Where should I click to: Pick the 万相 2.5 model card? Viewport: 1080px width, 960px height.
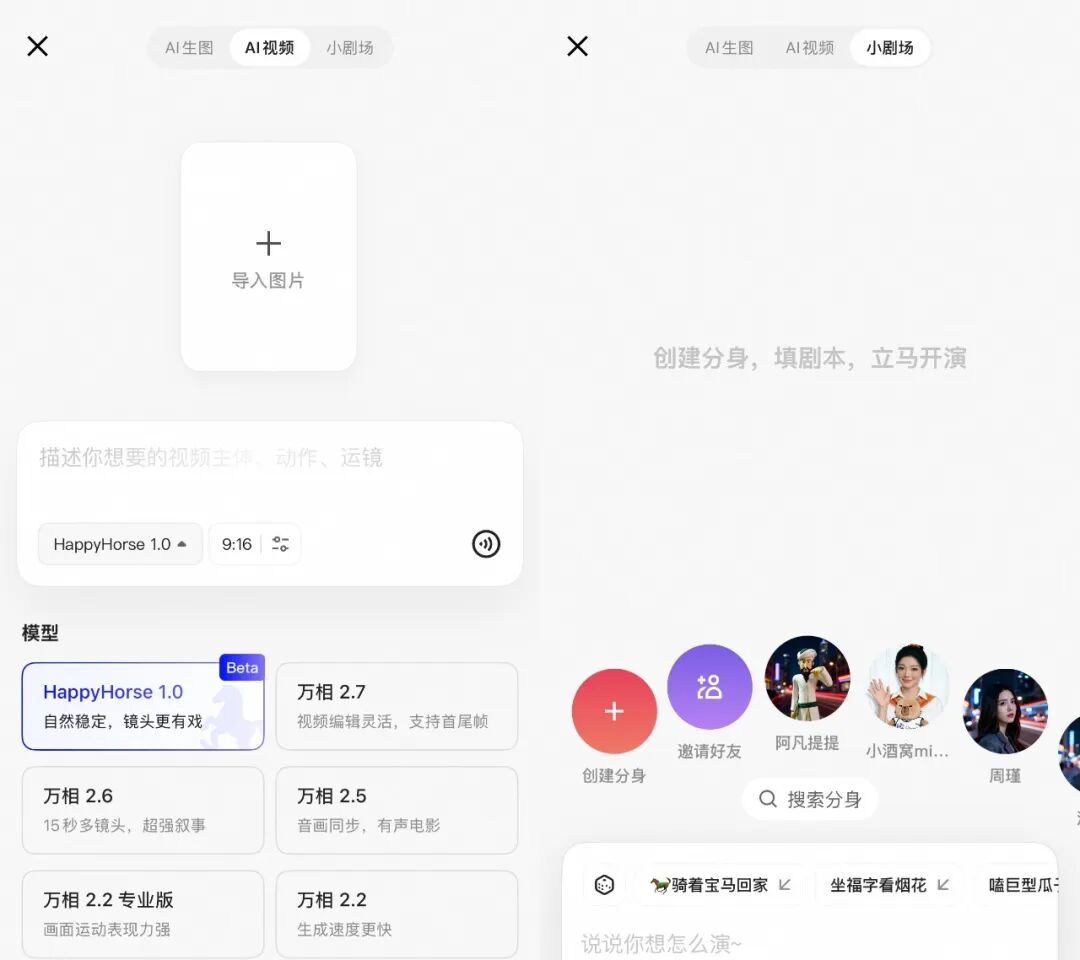[396, 809]
